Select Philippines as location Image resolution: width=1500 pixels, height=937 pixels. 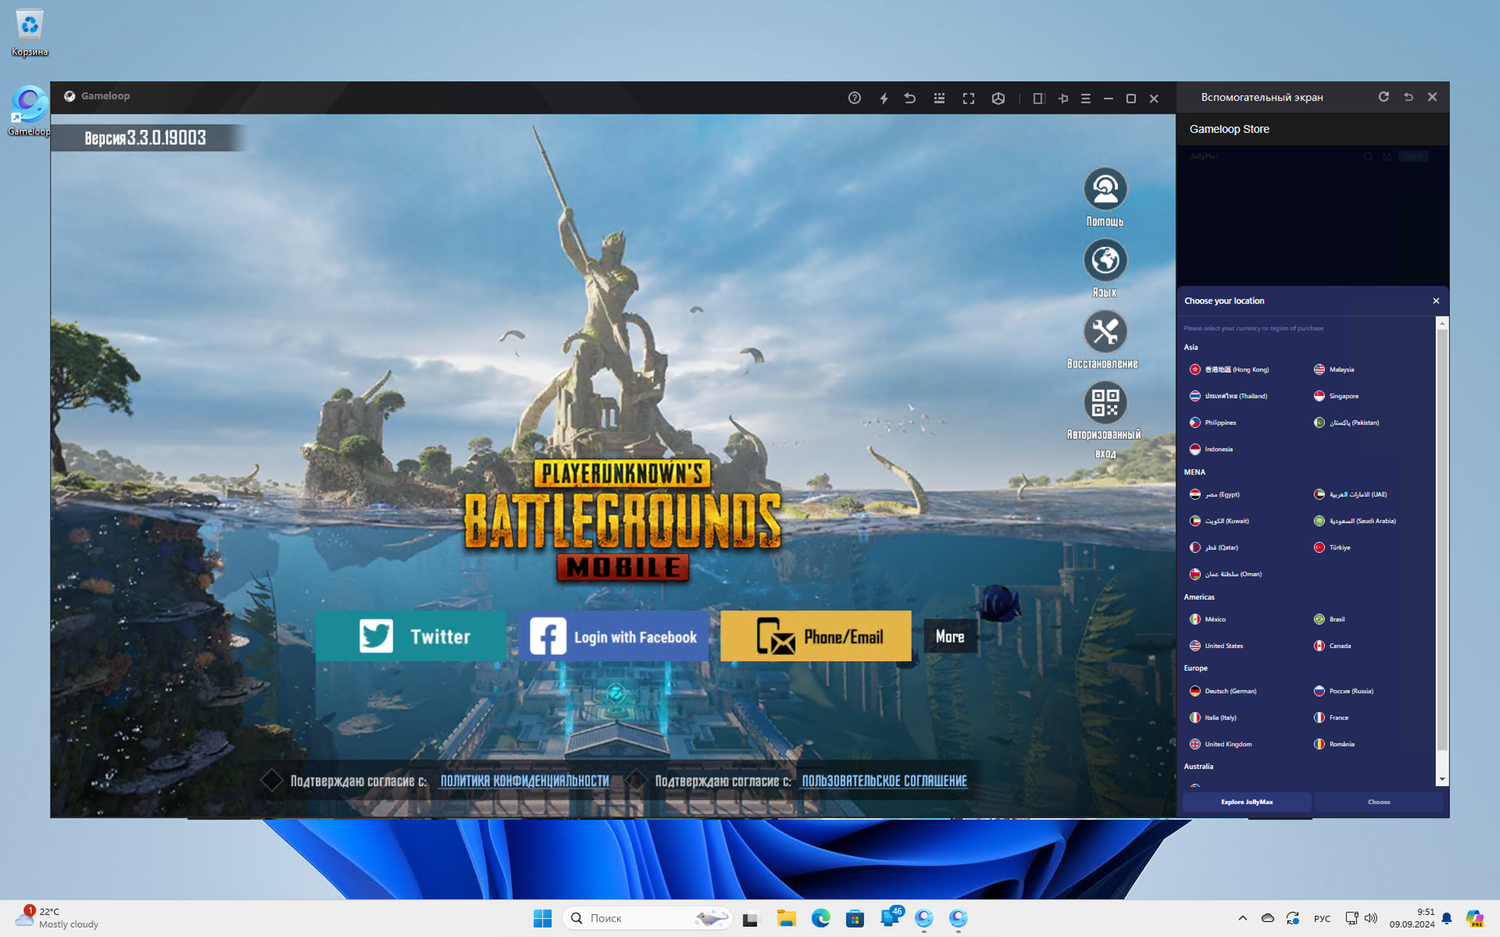pyautogui.click(x=1213, y=423)
